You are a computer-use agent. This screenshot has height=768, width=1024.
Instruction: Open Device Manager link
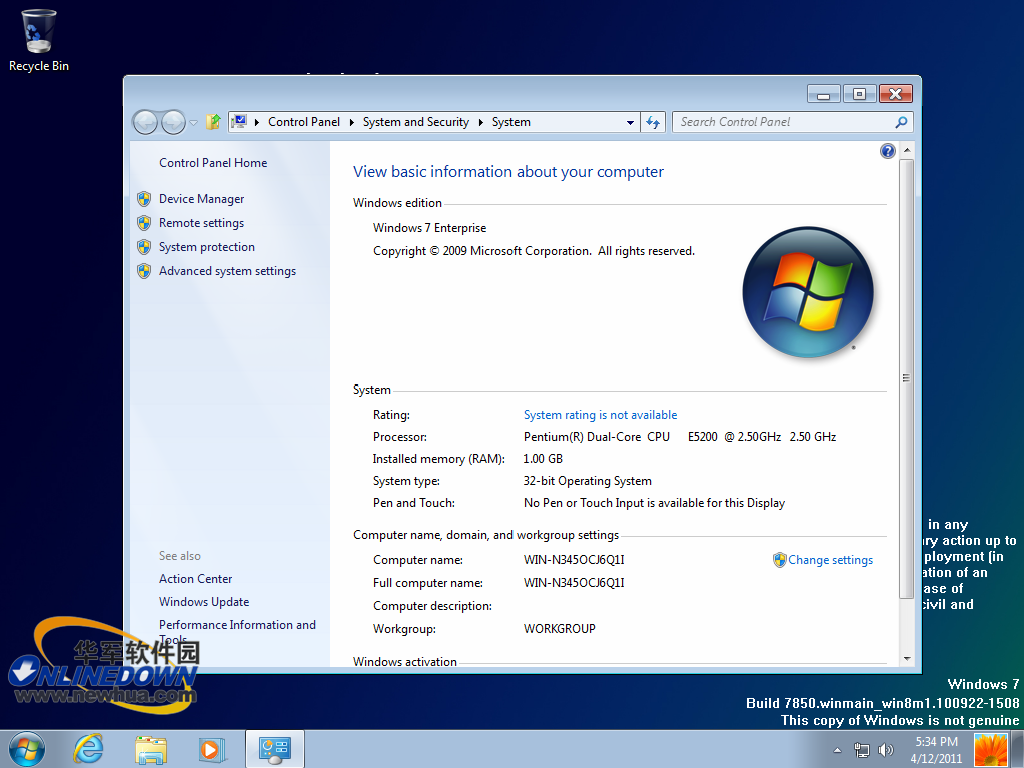point(201,199)
